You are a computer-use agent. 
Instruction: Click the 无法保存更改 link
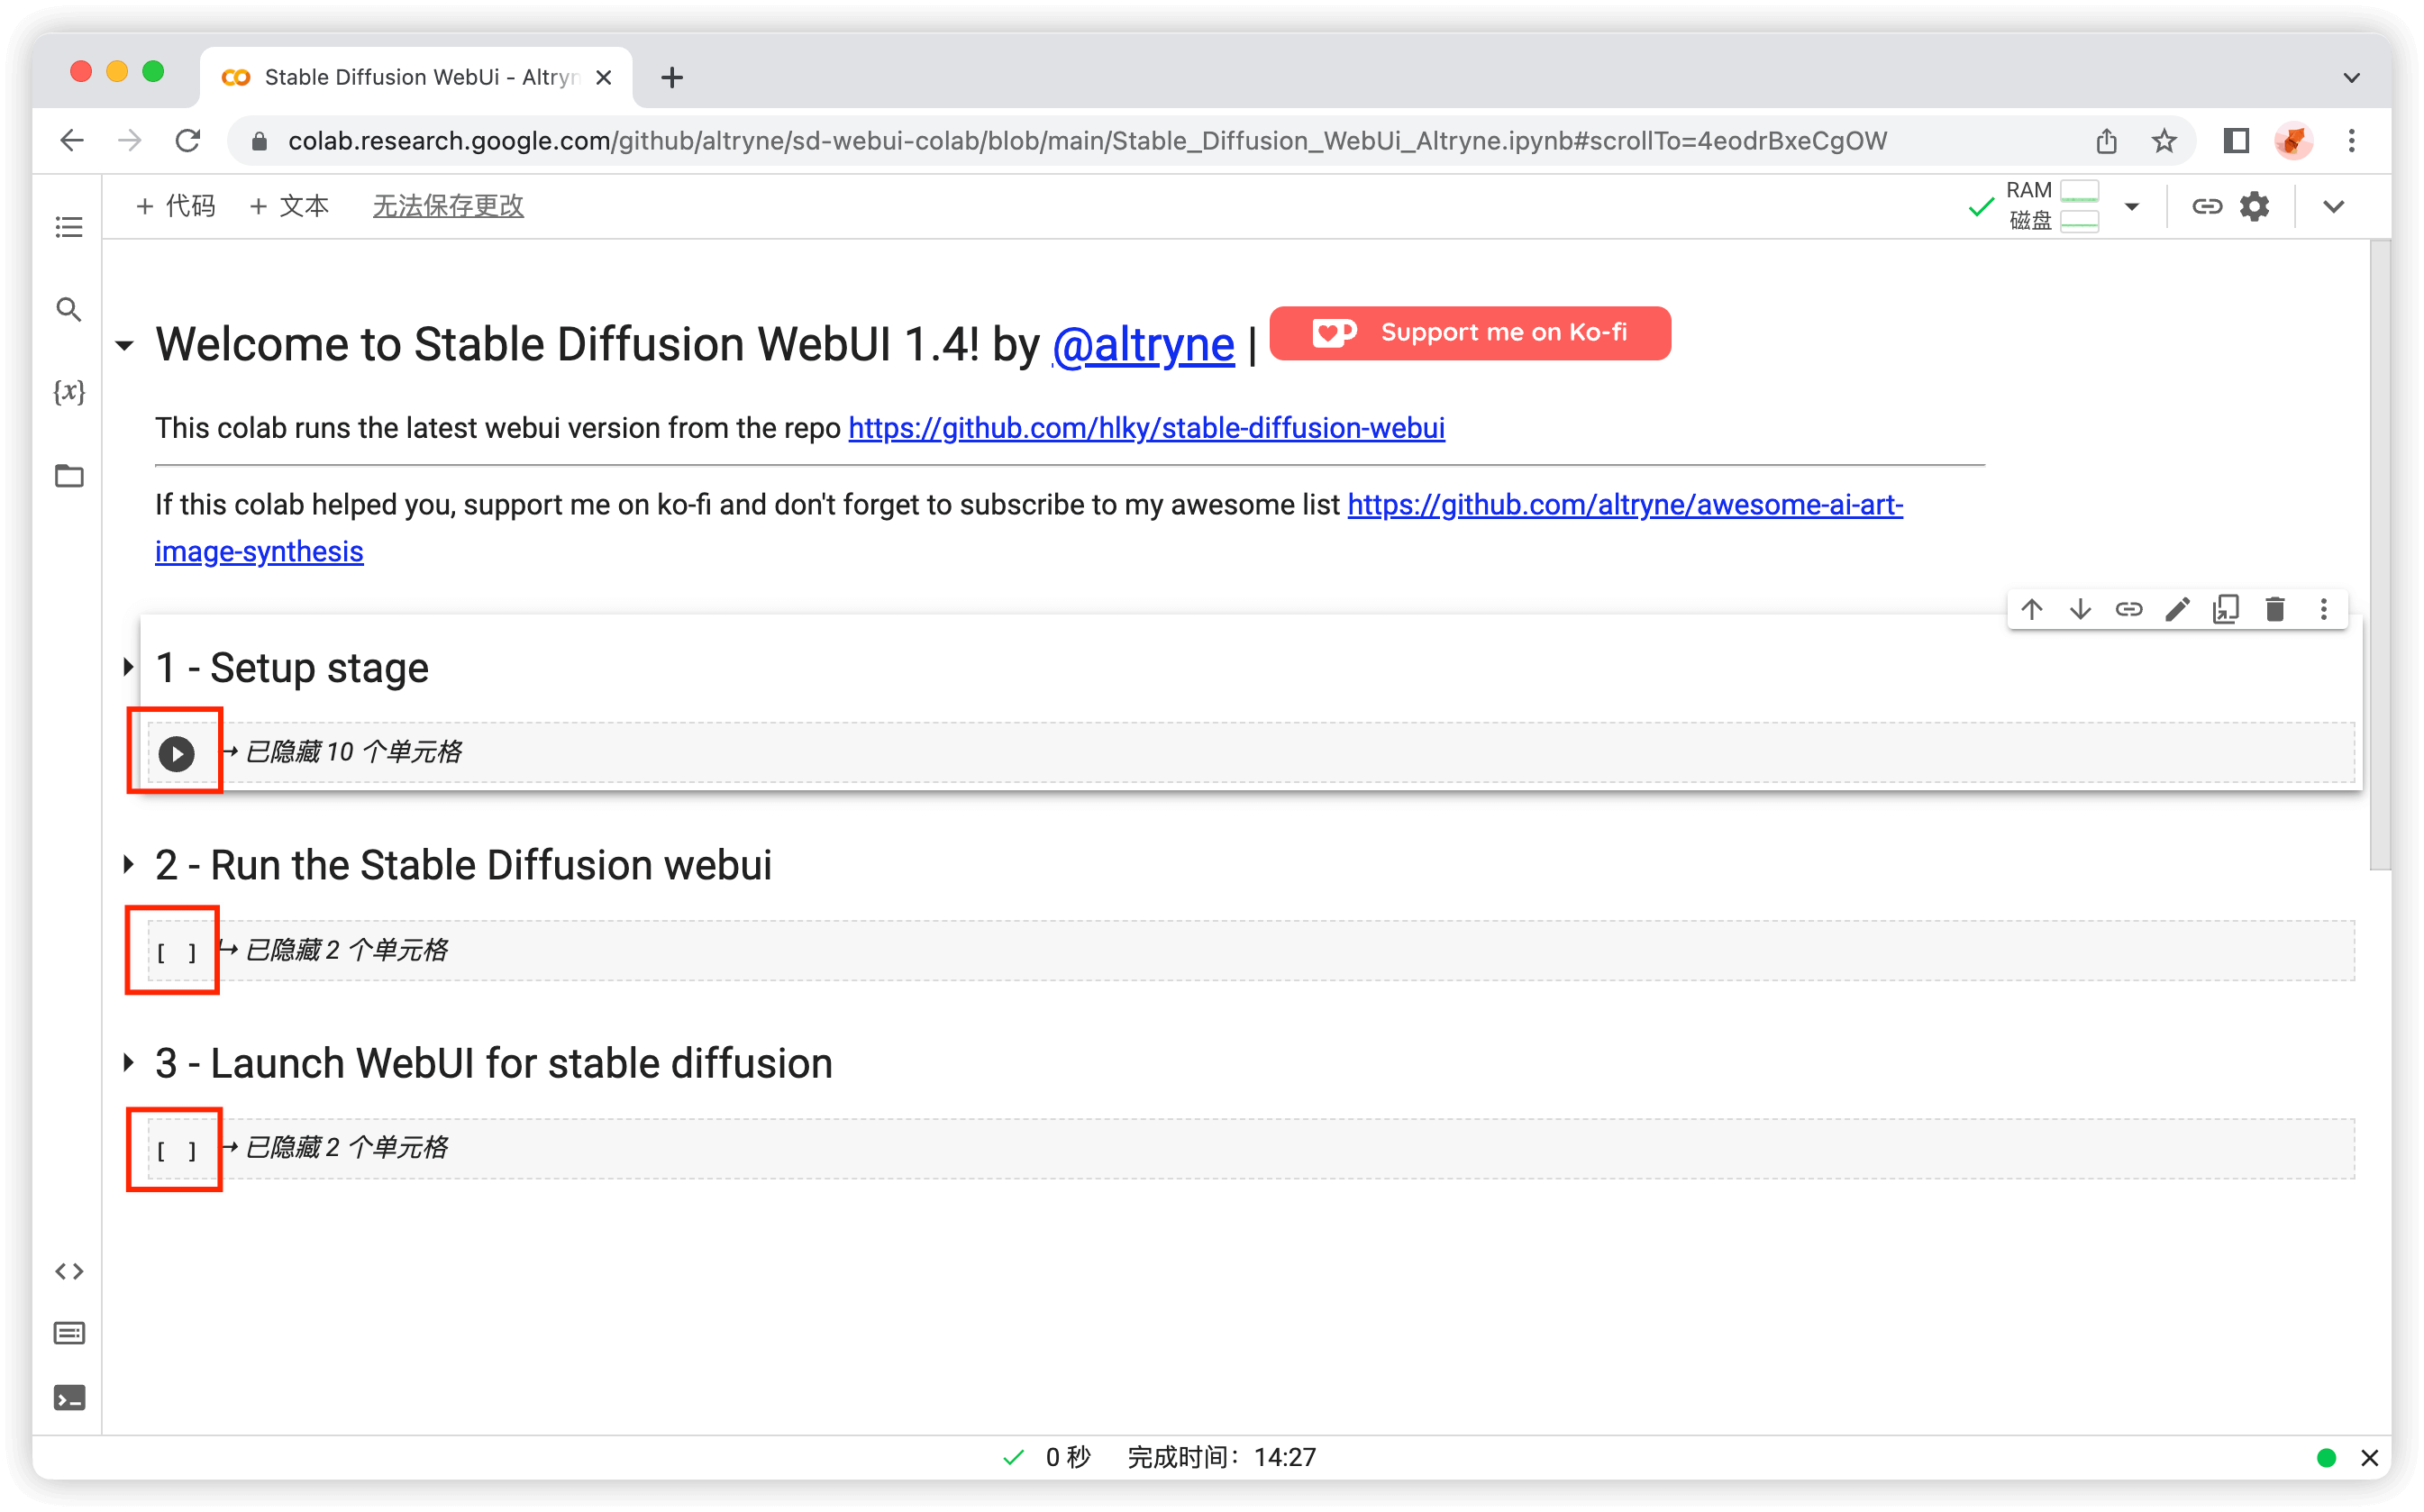point(448,206)
